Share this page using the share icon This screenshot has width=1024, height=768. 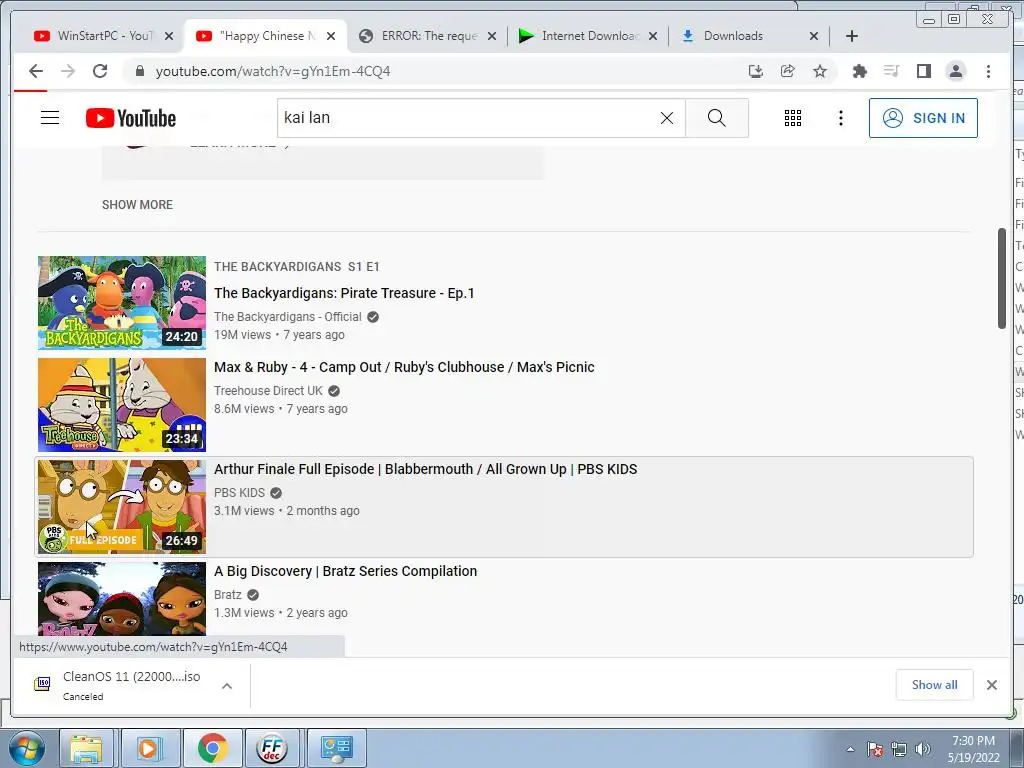788,71
